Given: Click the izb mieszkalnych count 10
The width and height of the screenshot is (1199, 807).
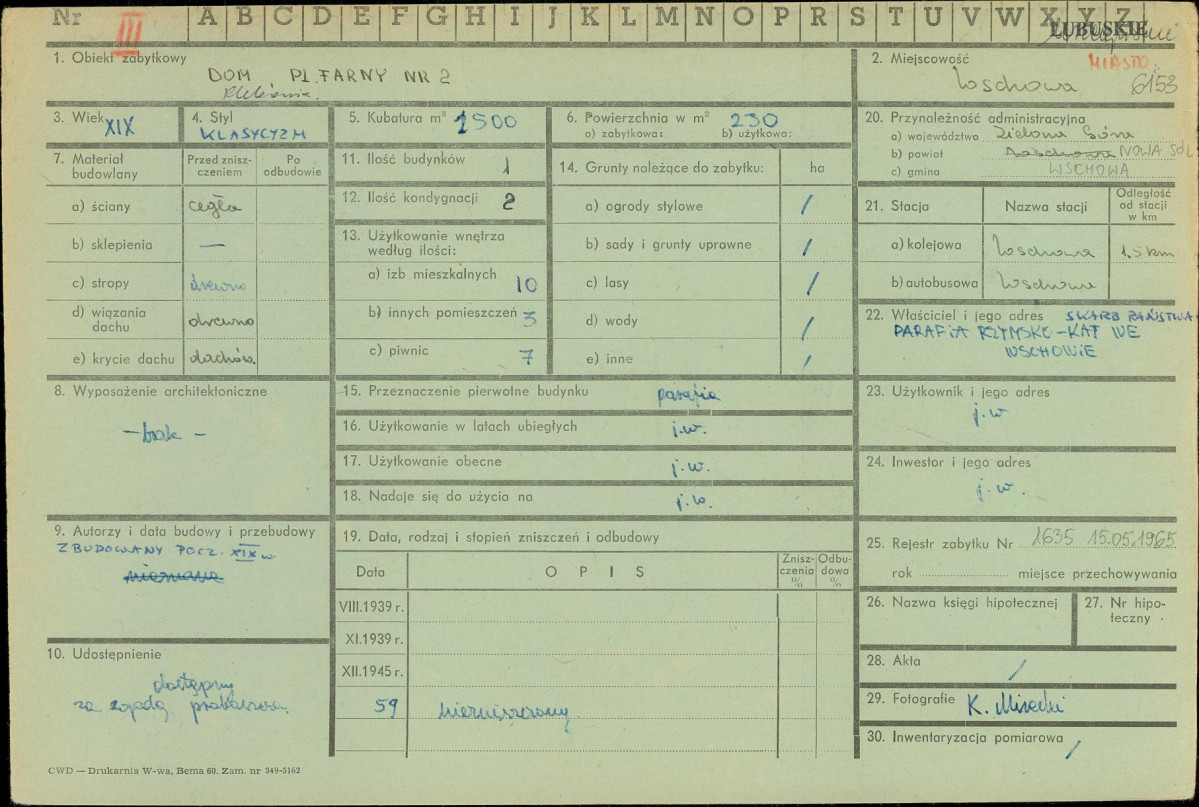Looking at the screenshot, I should point(524,284).
